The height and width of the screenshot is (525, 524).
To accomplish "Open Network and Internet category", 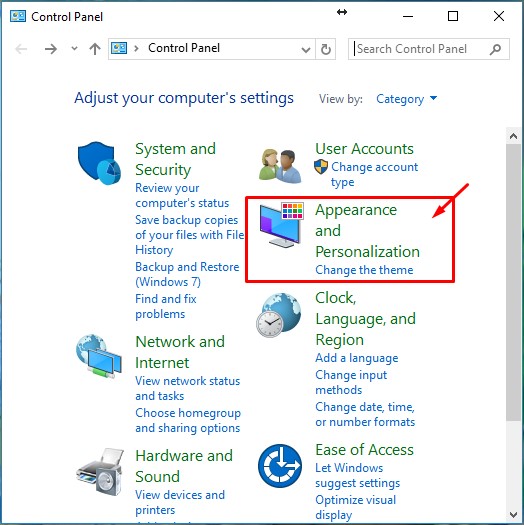I will tap(180, 352).
